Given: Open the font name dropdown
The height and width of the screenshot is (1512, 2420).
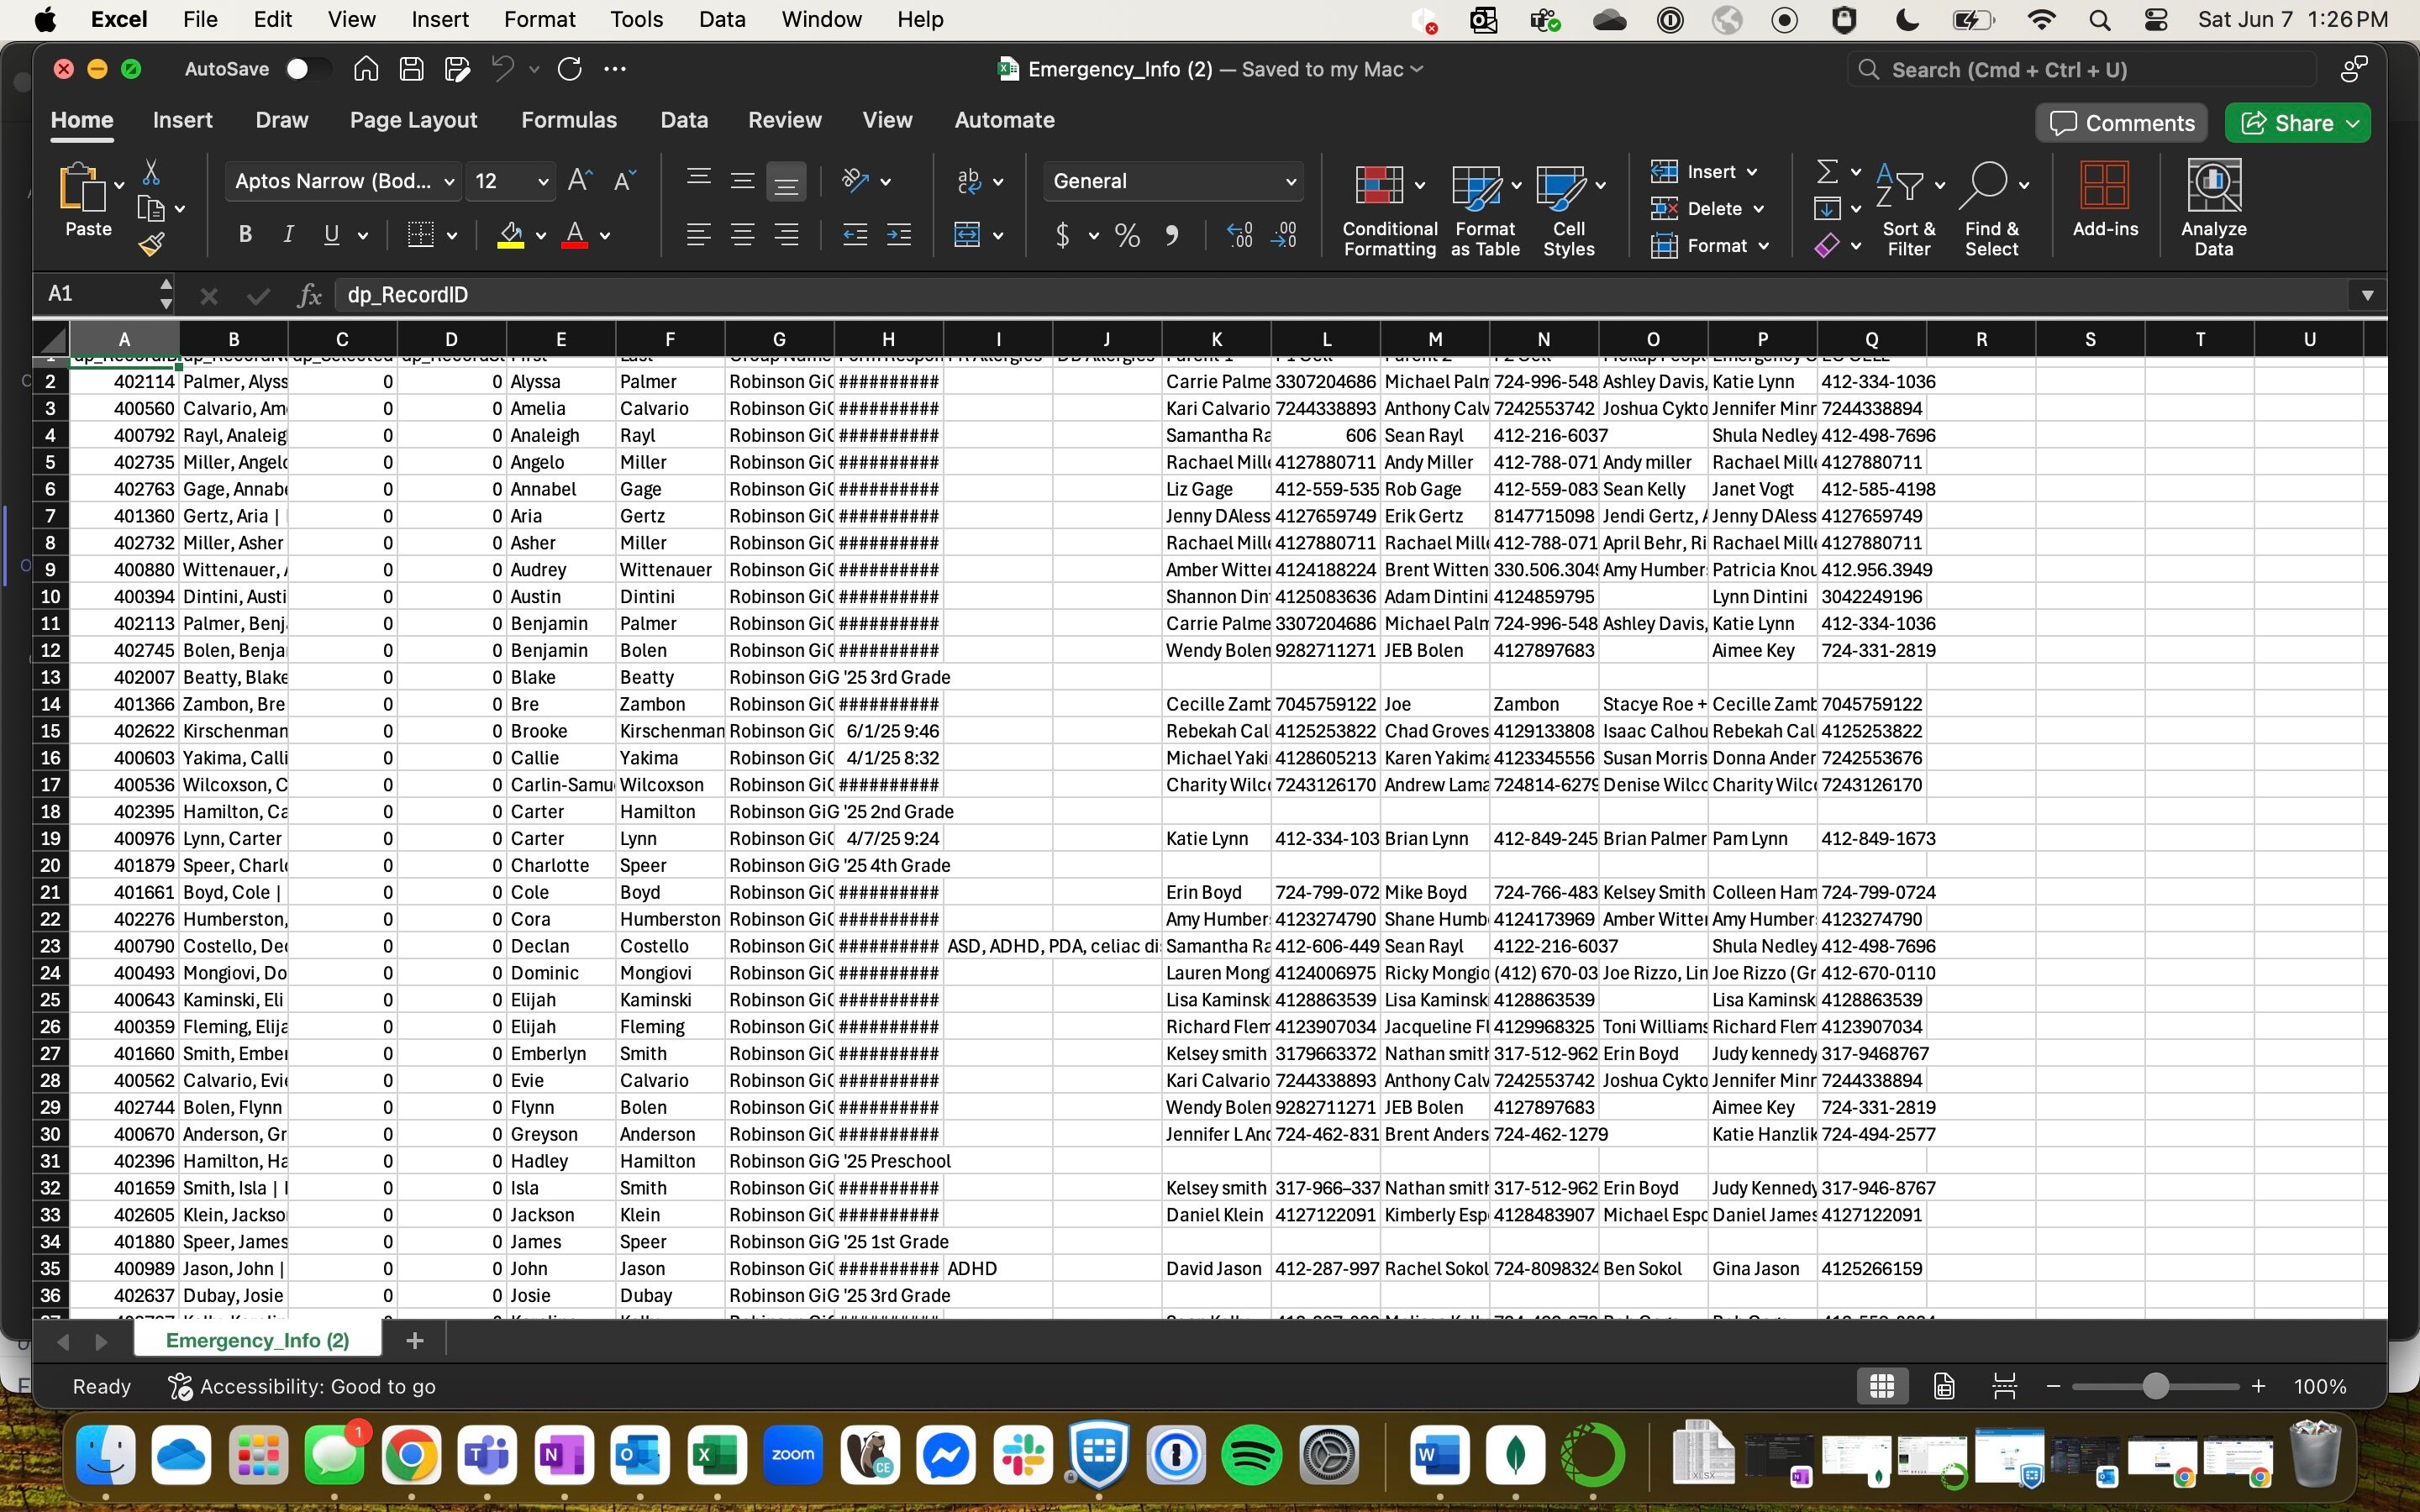Looking at the screenshot, I should (x=449, y=181).
